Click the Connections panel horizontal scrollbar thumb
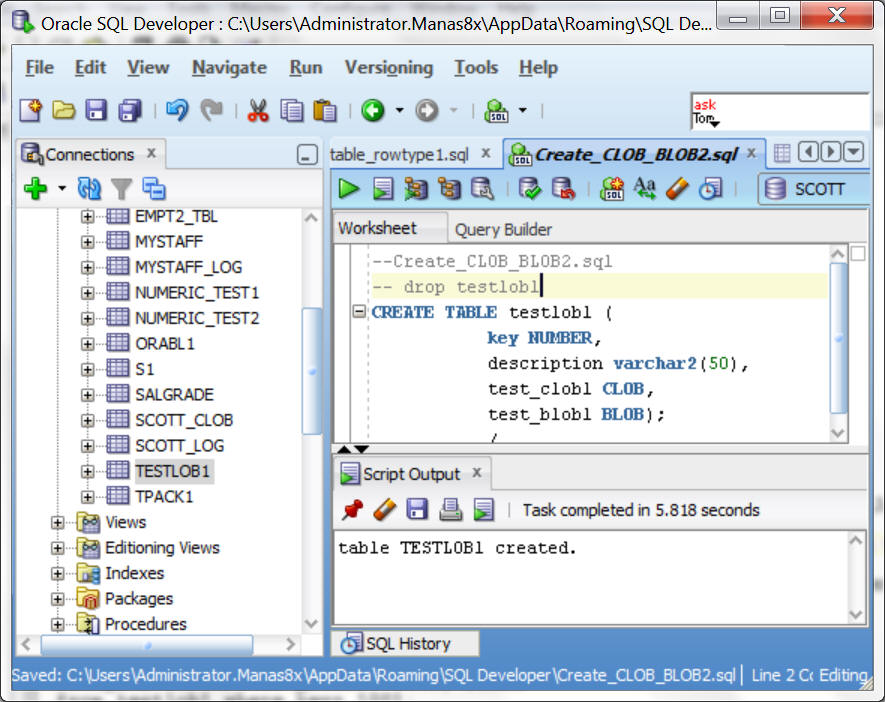The width and height of the screenshot is (885, 702). 147,644
